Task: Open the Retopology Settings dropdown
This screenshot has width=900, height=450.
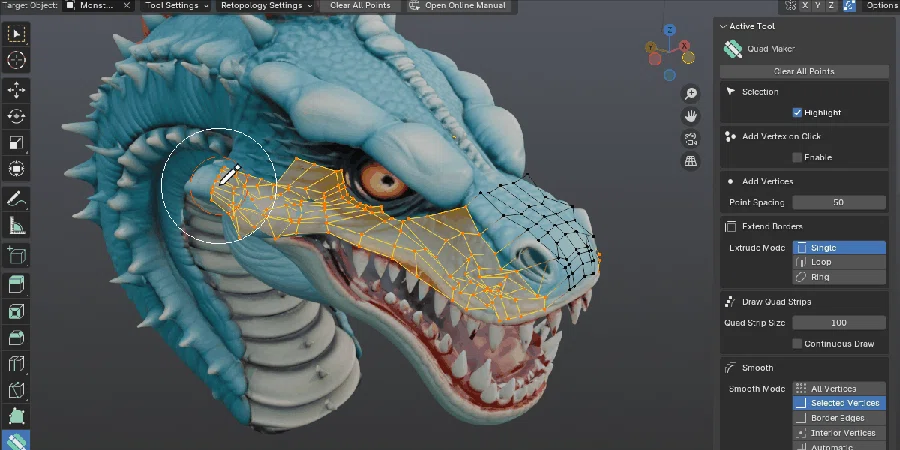Action: click(x=266, y=5)
